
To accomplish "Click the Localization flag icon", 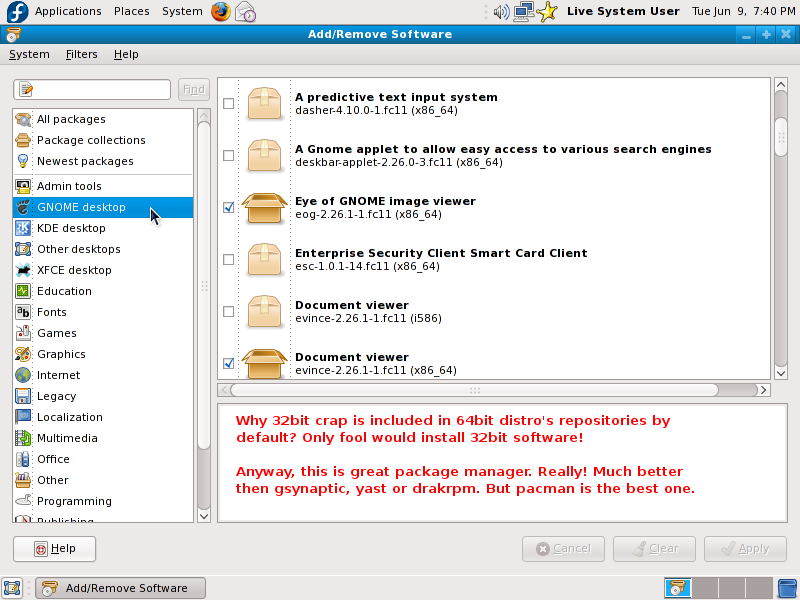I will [x=23, y=417].
